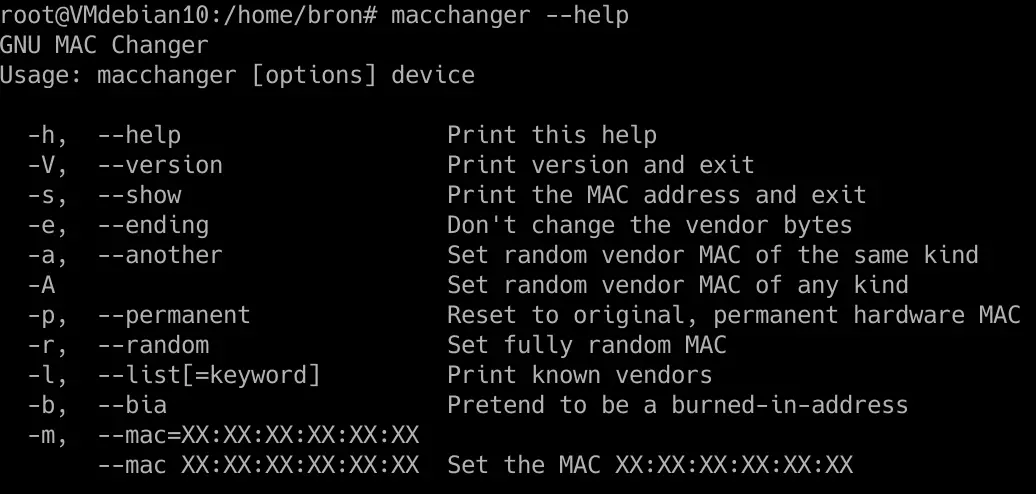
Task: Click the root@VMdebian10 shell prompt
Action: click(x=188, y=15)
